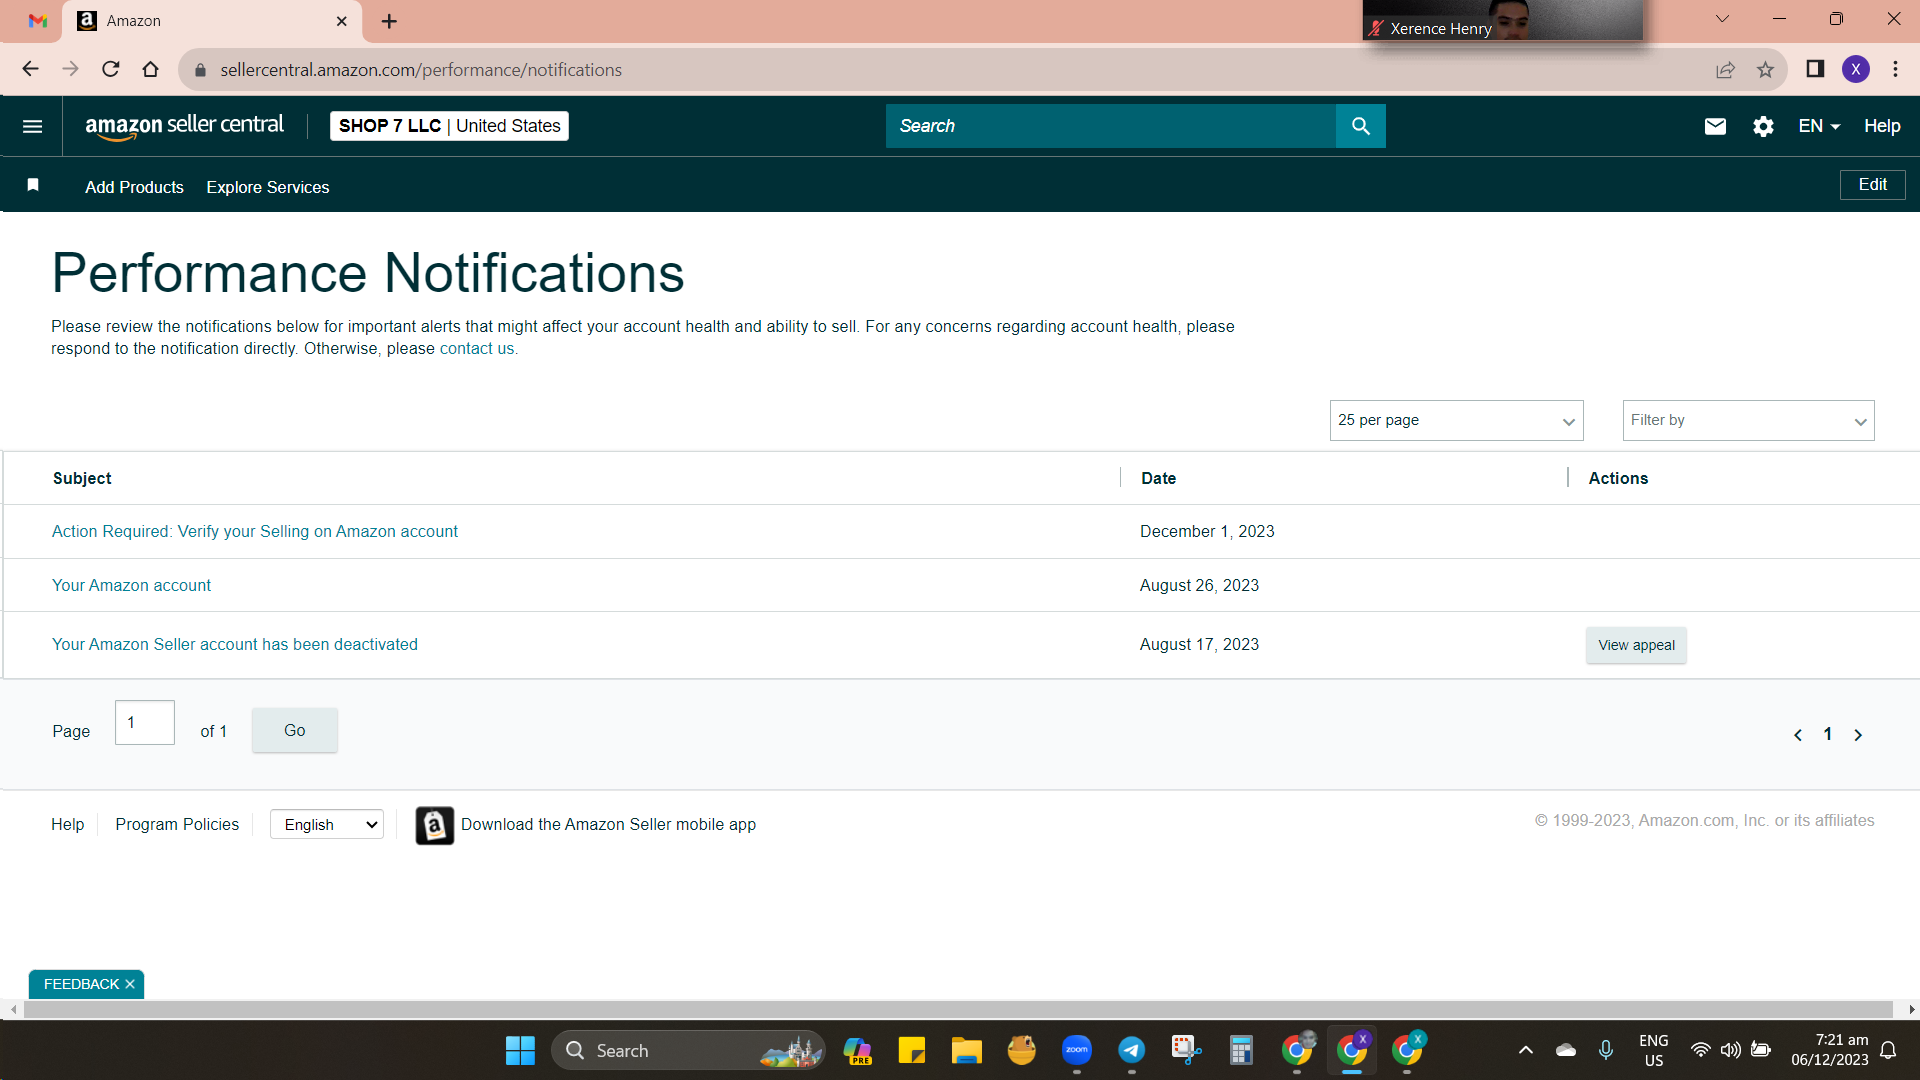Toggle the browser side panel icon
The width and height of the screenshot is (1920, 1080).
tap(1815, 69)
